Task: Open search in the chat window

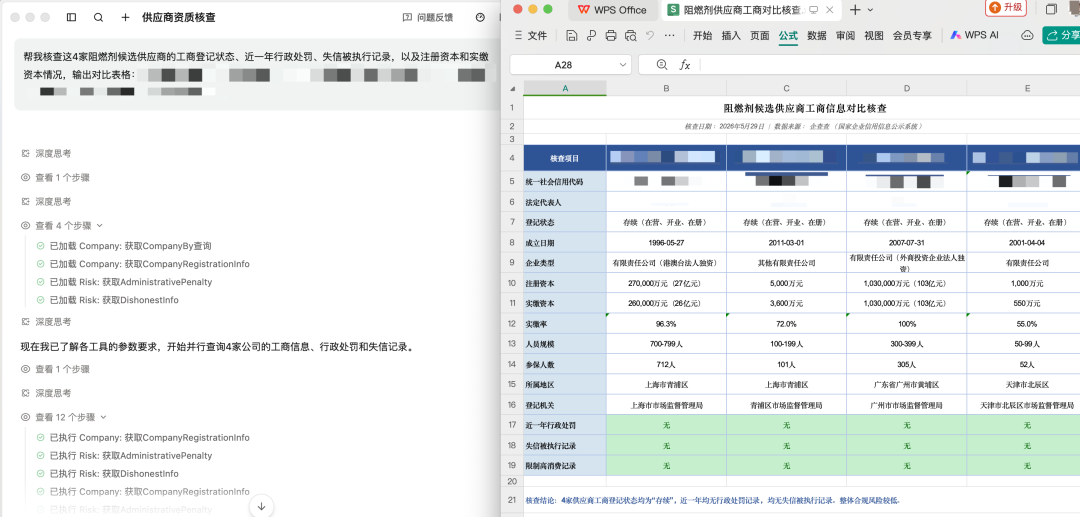Action: click(98, 17)
